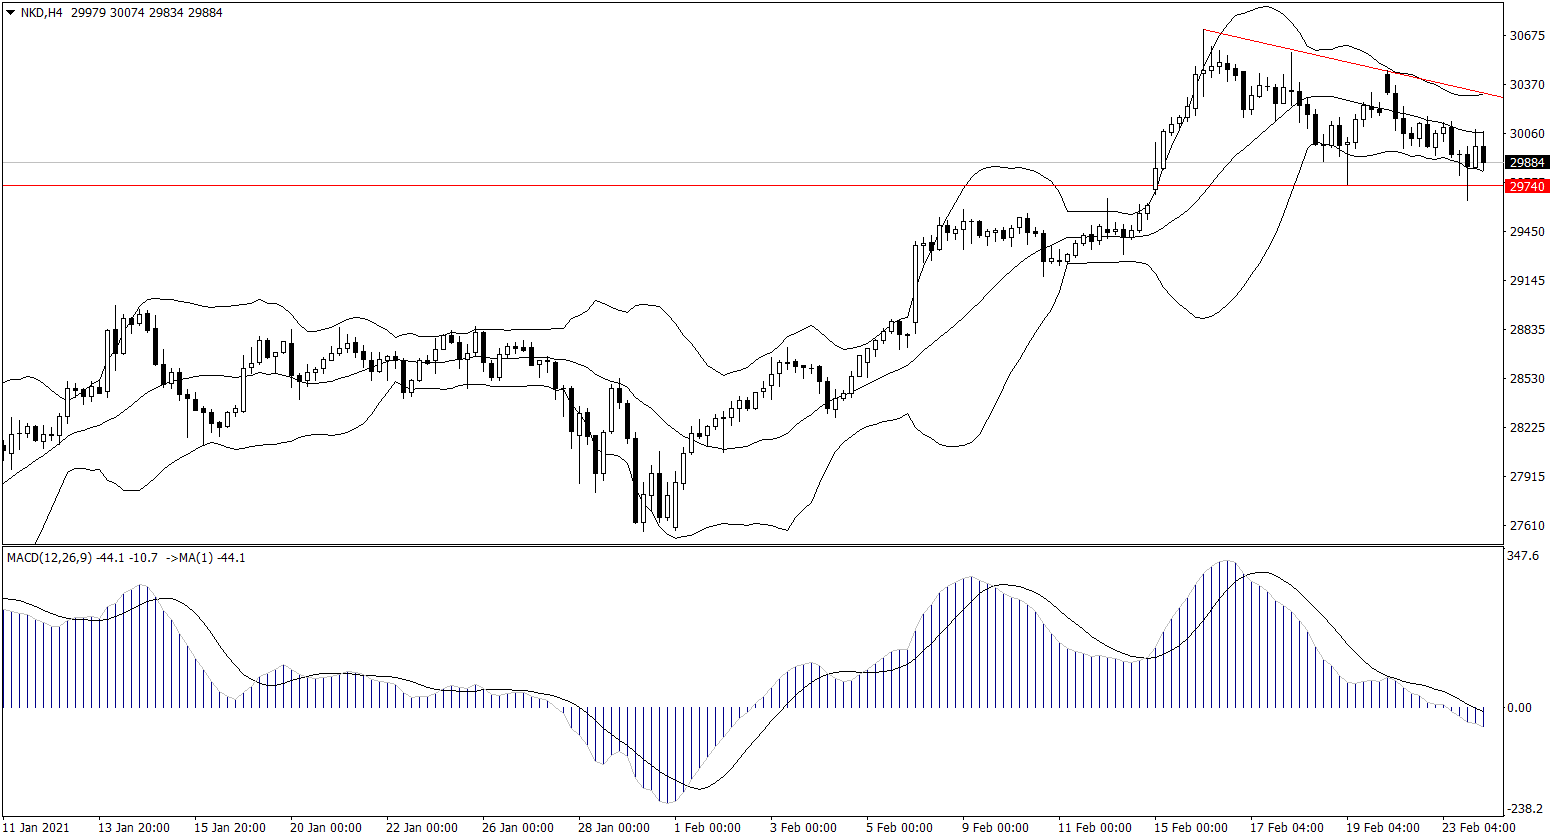Click the triangle arrow beside NKD,H4
Image resolution: width=1560 pixels, height=840 pixels.
pos(10,13)
